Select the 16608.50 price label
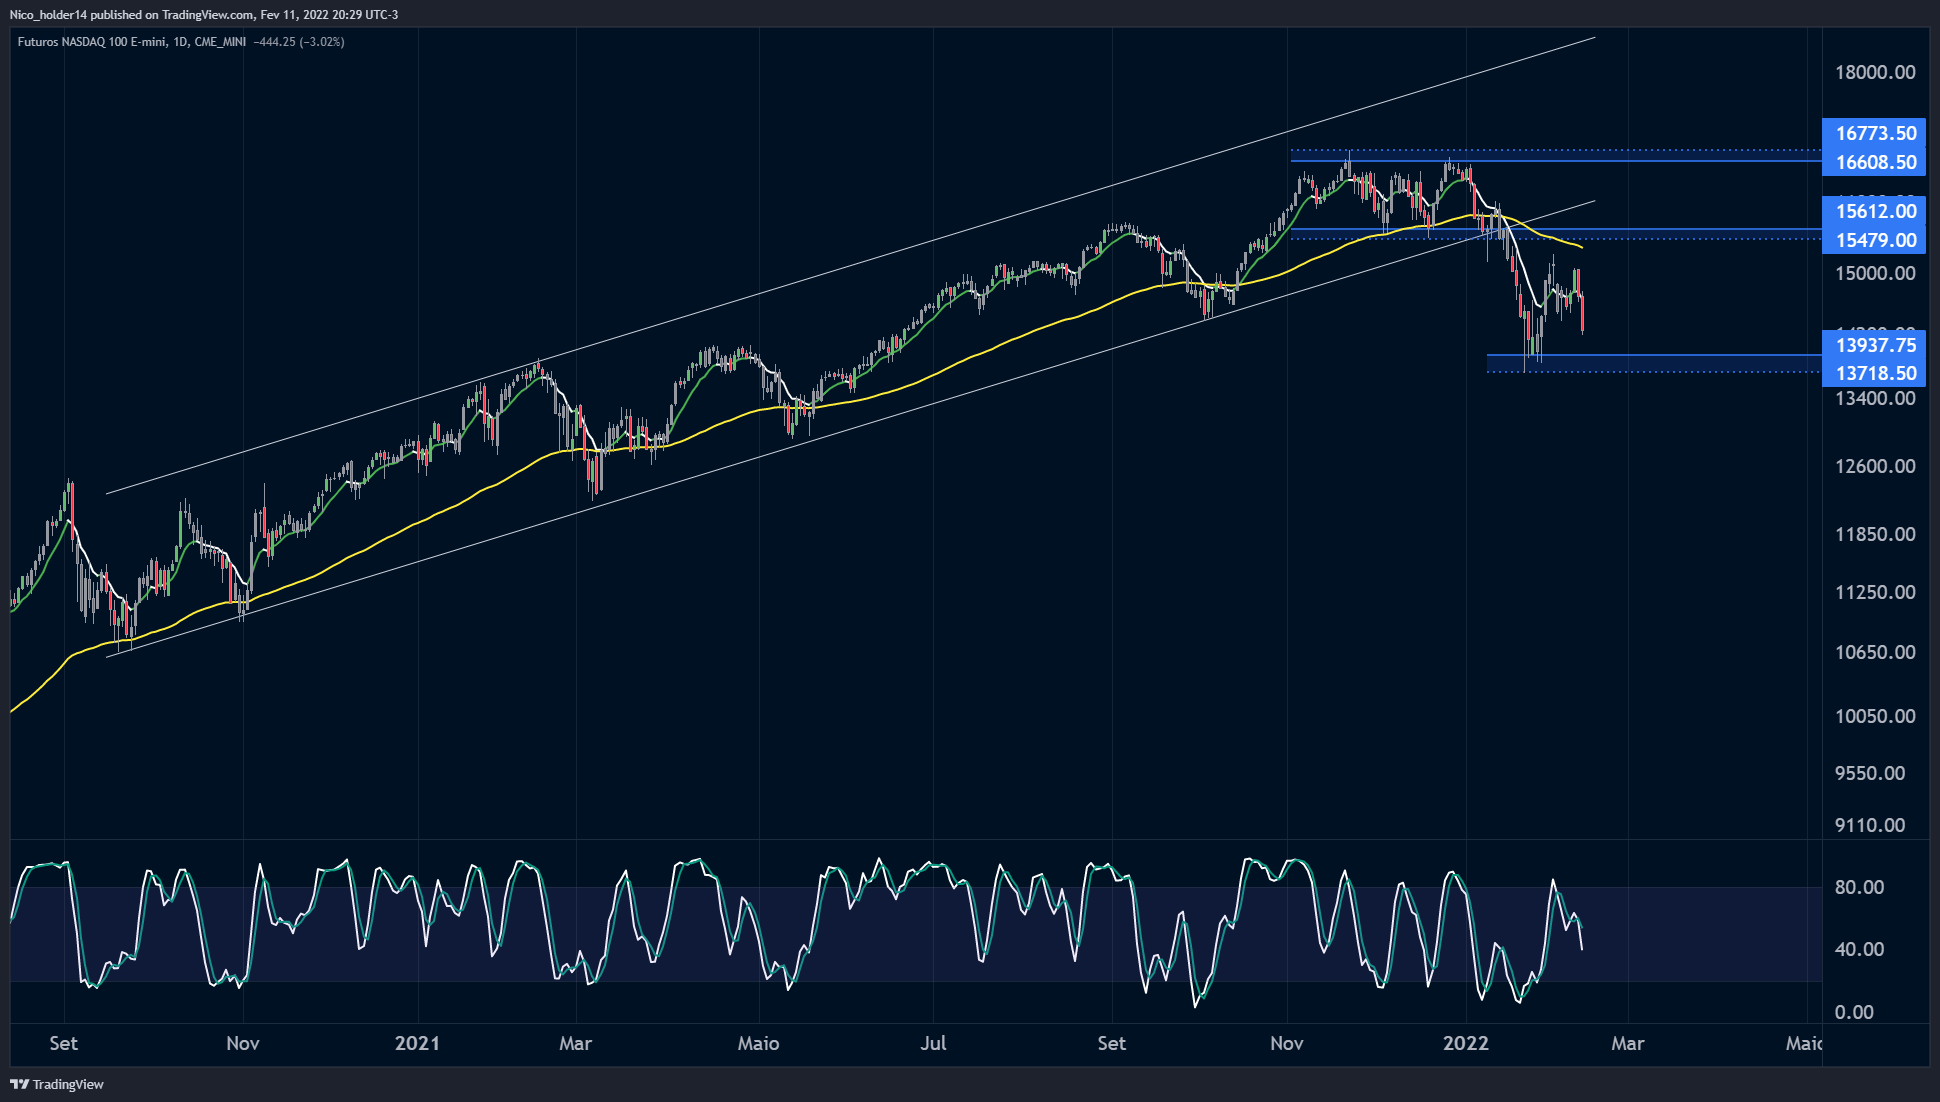This screenshot has width=1940, height=1102. [1875, 162]
